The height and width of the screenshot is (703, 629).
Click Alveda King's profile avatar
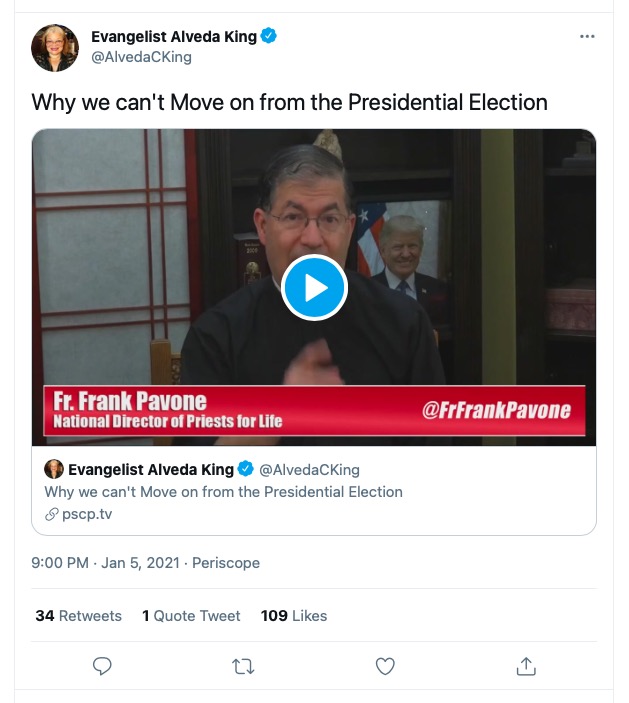(x=55, y=47)
